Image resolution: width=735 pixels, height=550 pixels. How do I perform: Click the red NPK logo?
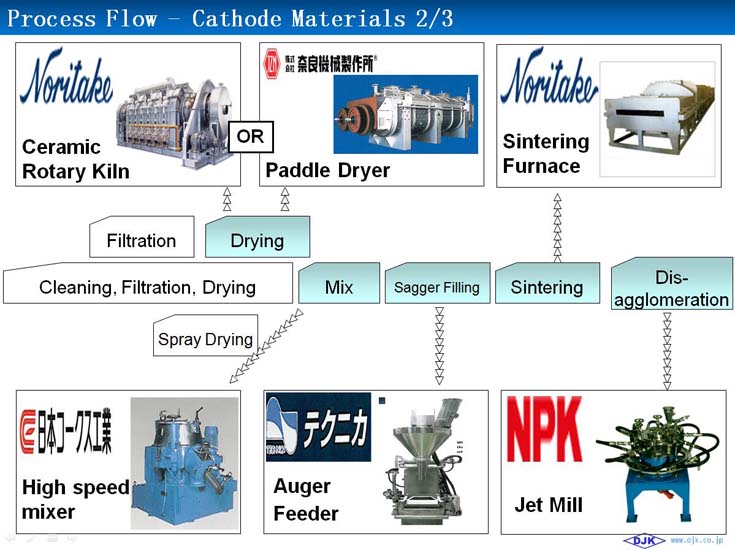(545, 429)
